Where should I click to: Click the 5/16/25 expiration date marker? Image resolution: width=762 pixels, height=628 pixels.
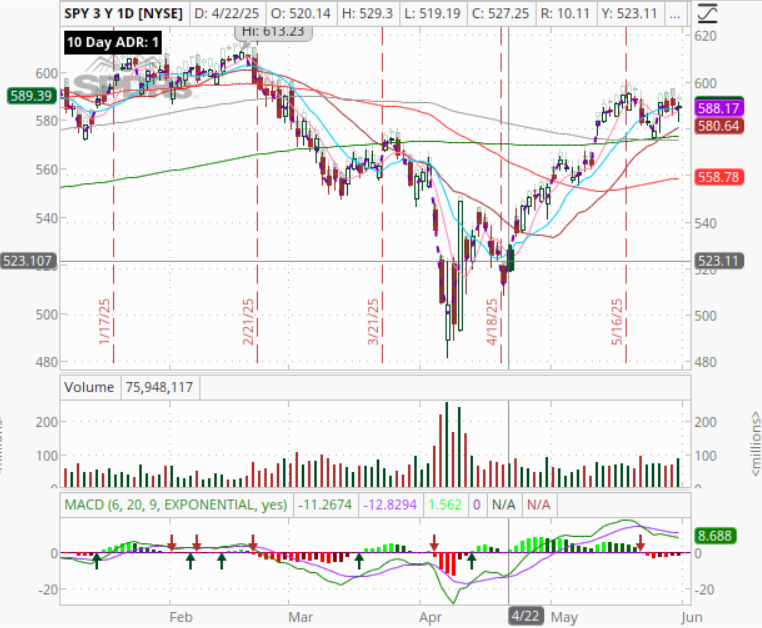tap(617, 322)
